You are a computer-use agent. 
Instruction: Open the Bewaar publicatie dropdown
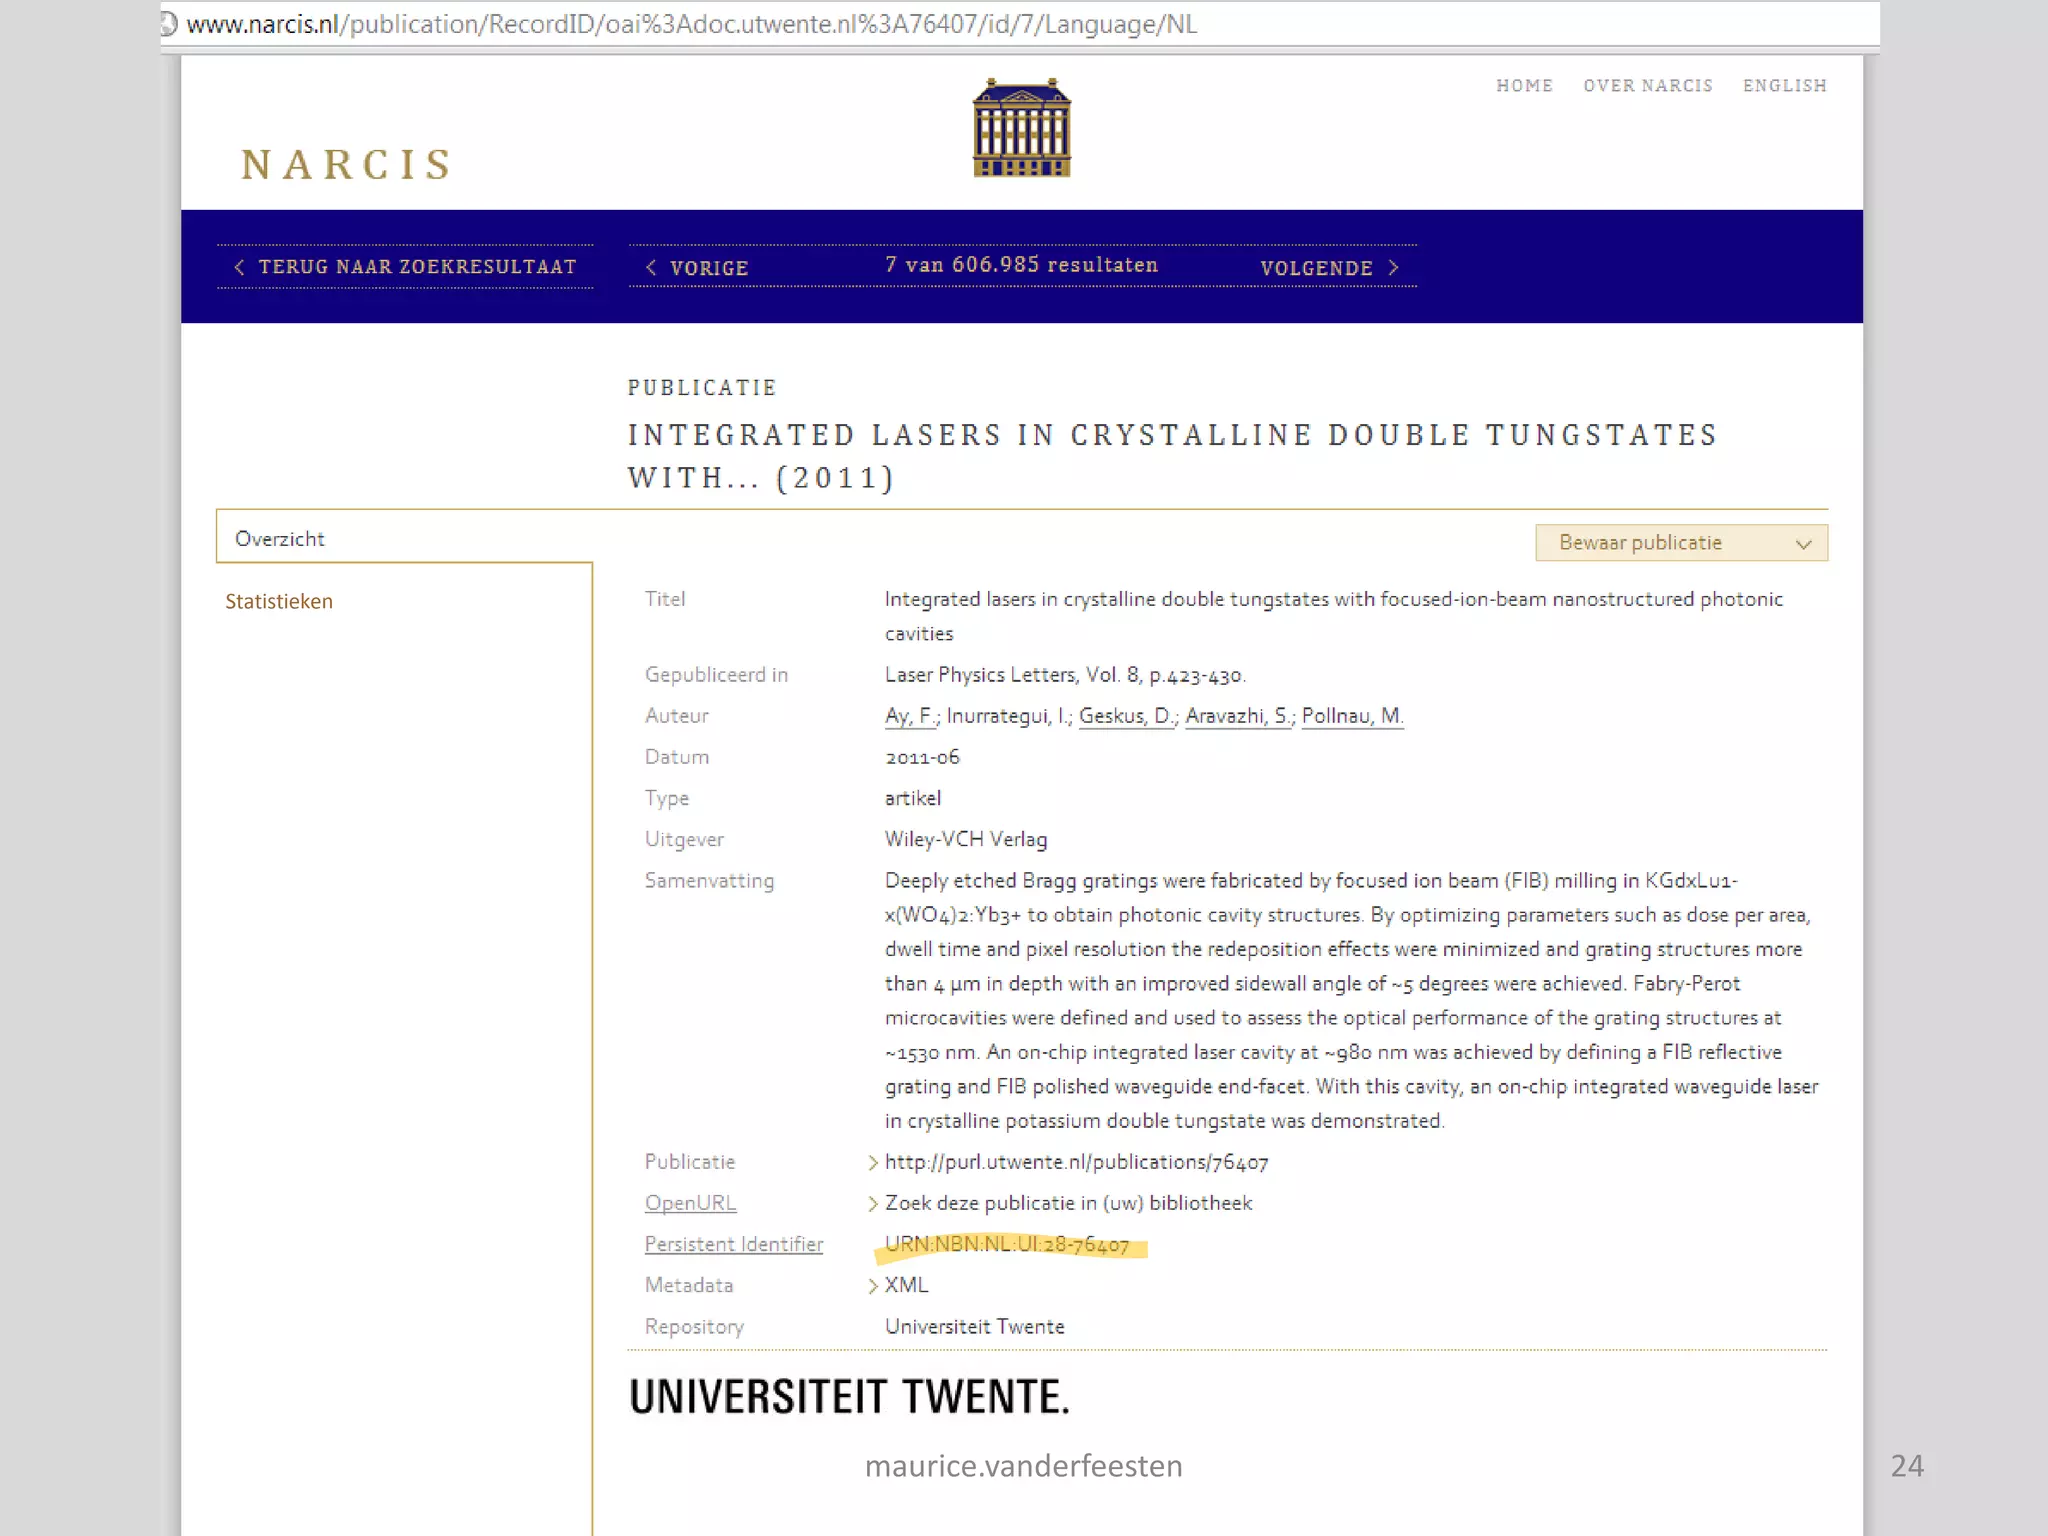tap(1681, 543)
